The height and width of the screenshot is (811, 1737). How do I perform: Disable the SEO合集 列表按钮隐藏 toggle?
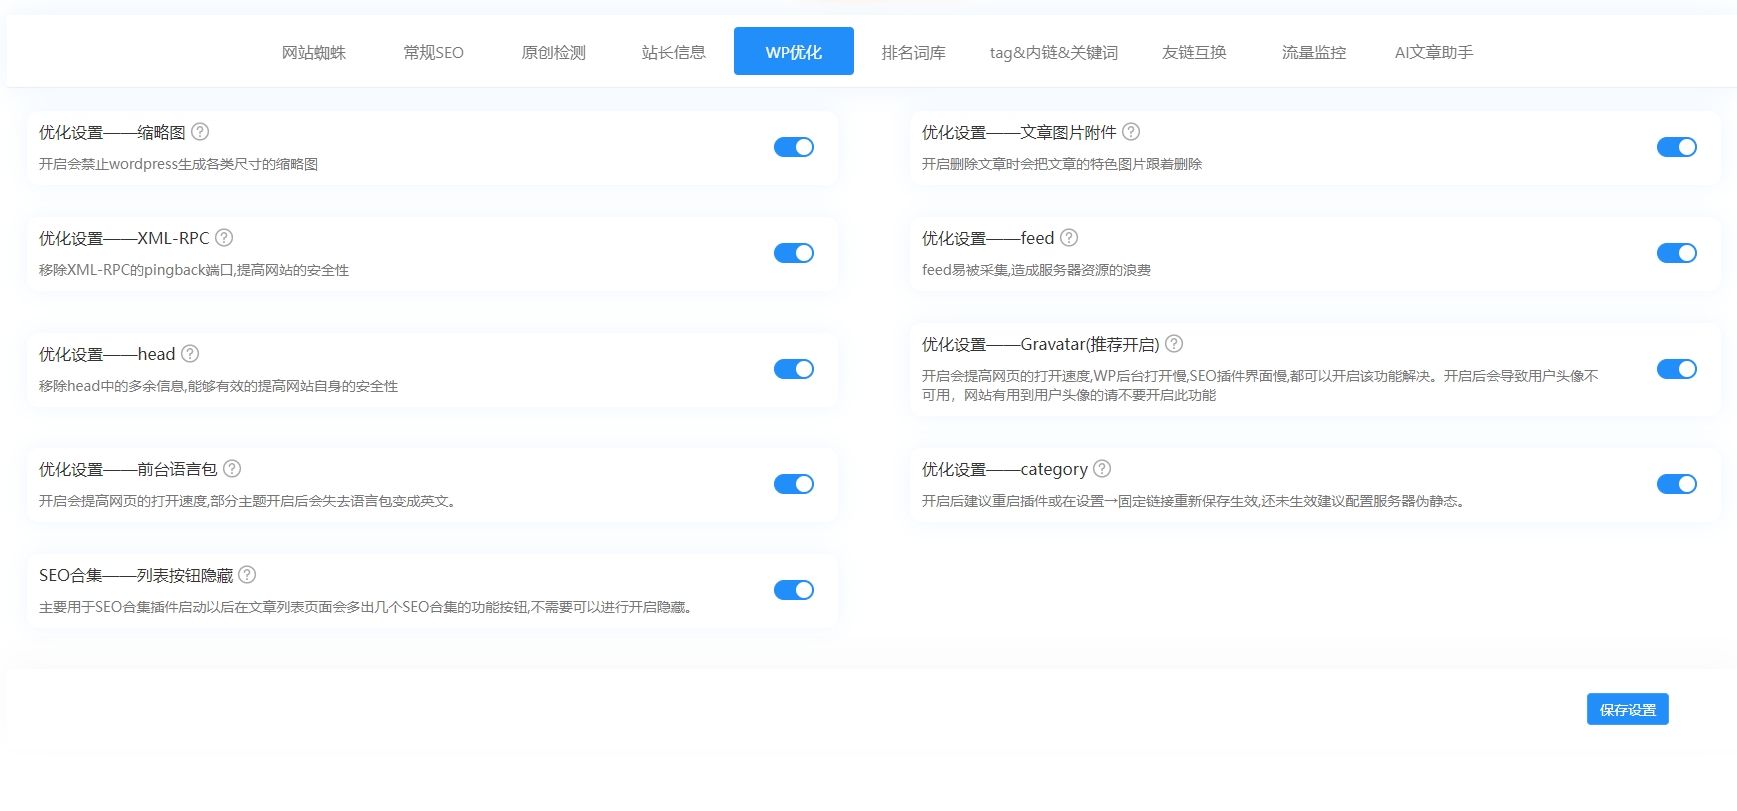point(793,590)
